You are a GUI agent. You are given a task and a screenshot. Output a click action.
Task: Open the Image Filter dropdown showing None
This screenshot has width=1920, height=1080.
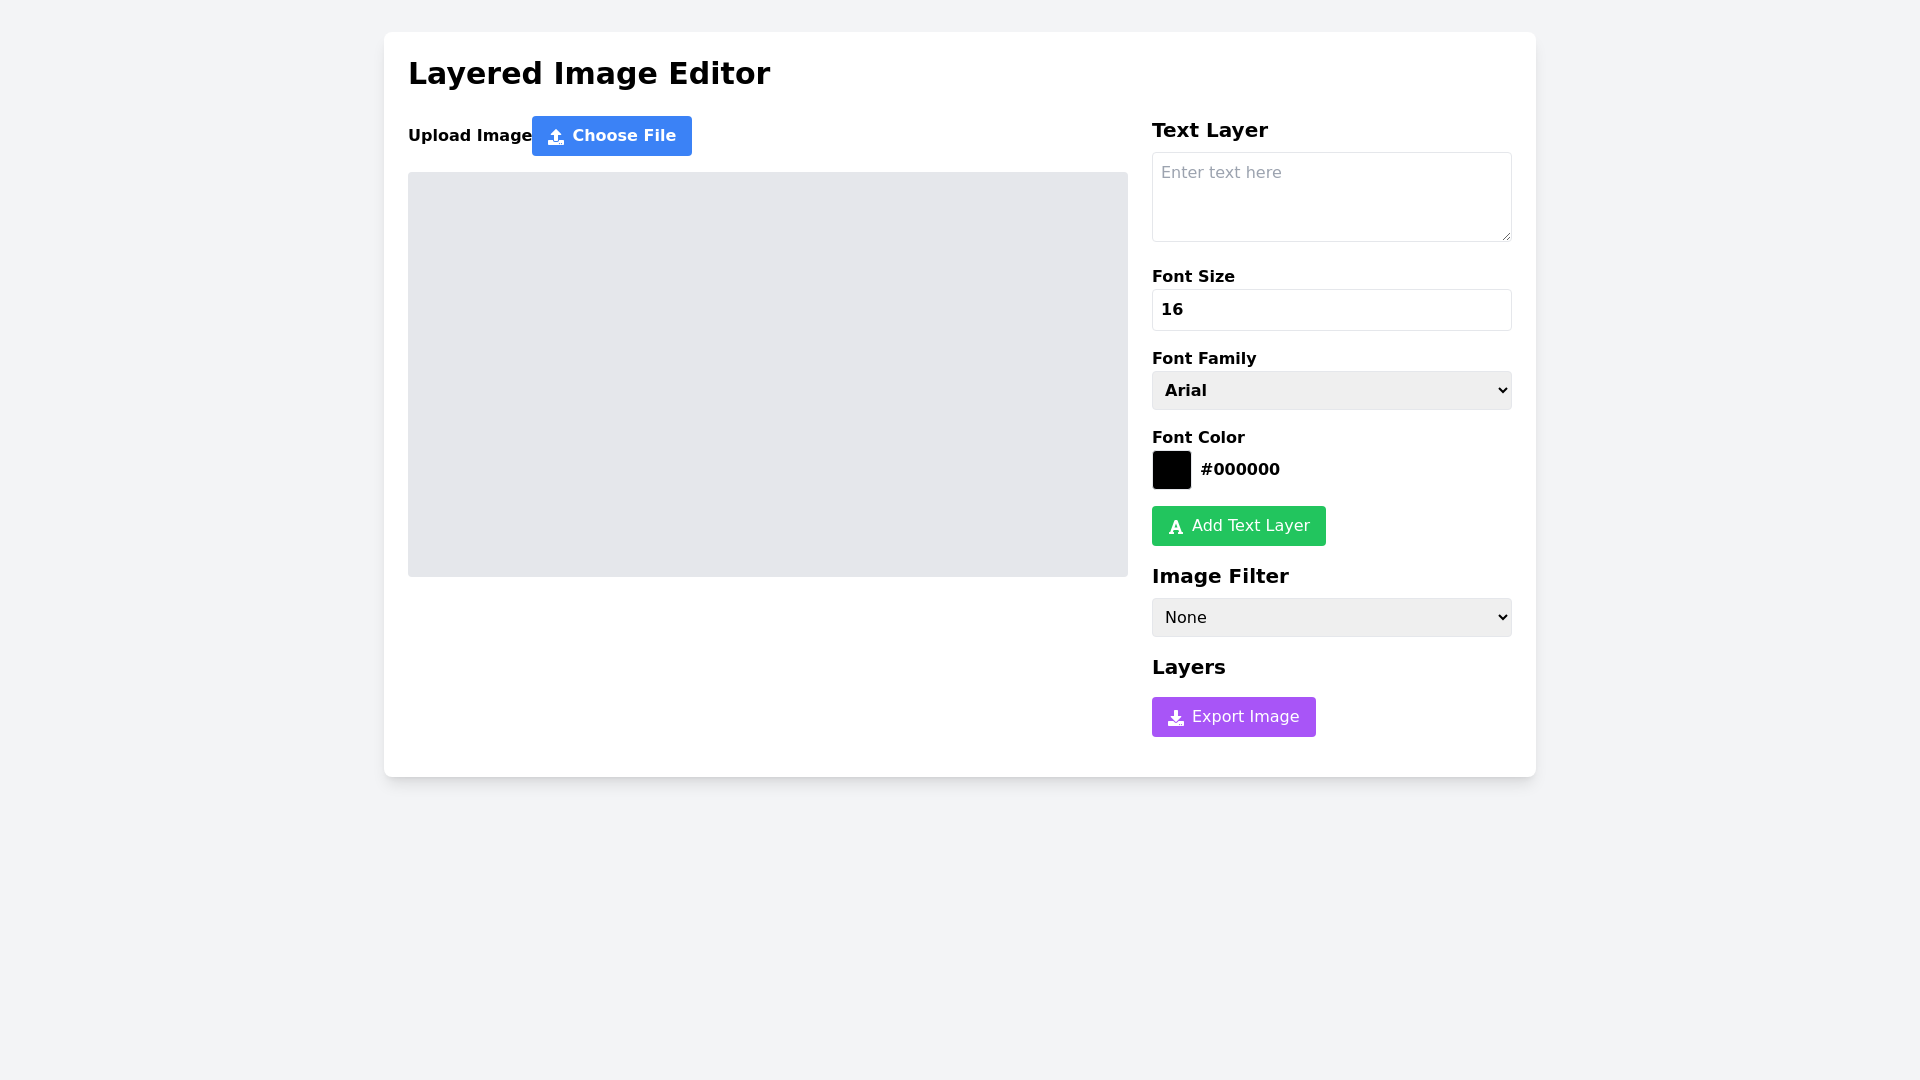click(1331, 617)
